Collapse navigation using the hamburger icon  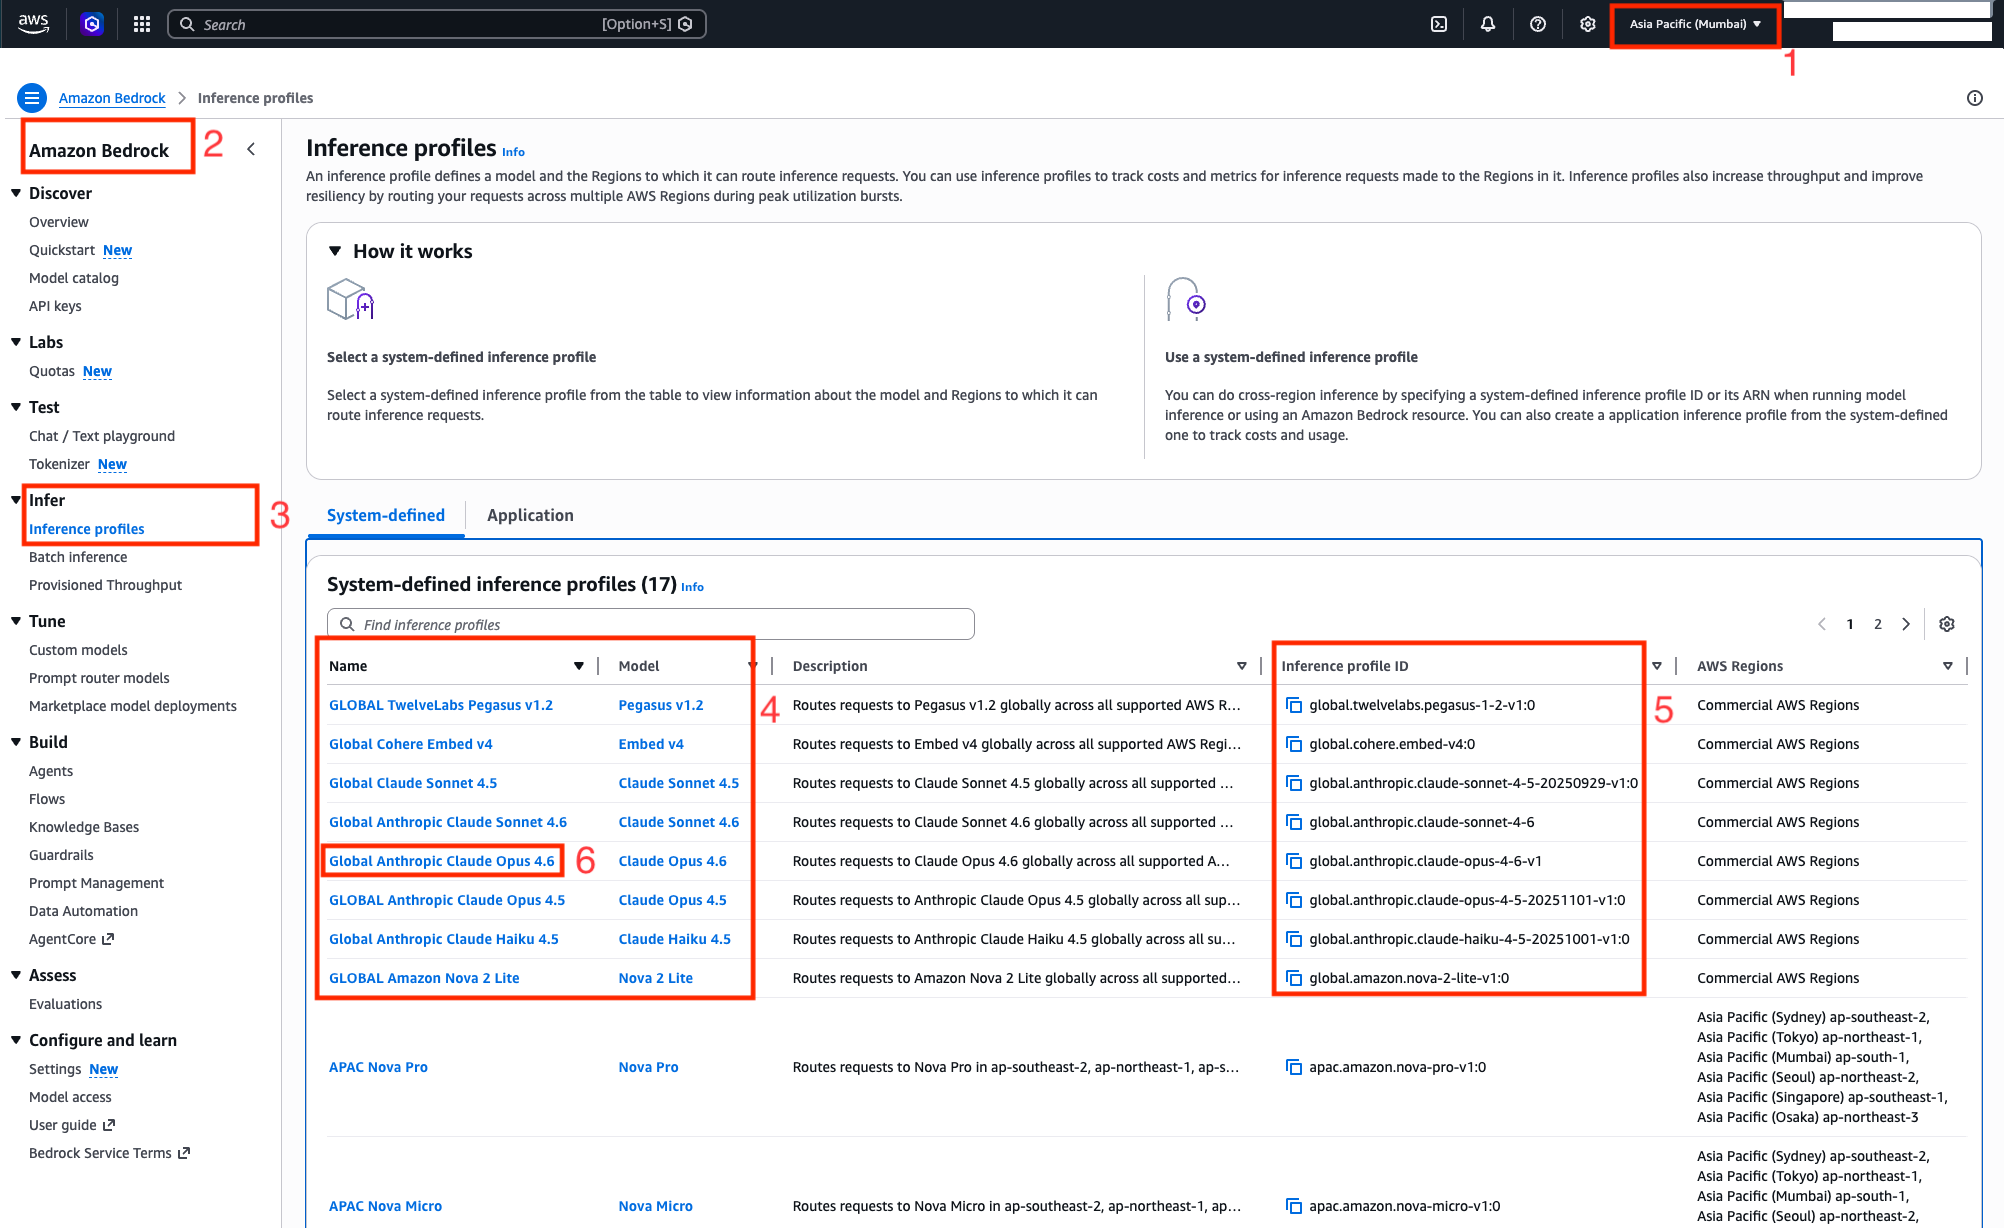click(32, 97)
